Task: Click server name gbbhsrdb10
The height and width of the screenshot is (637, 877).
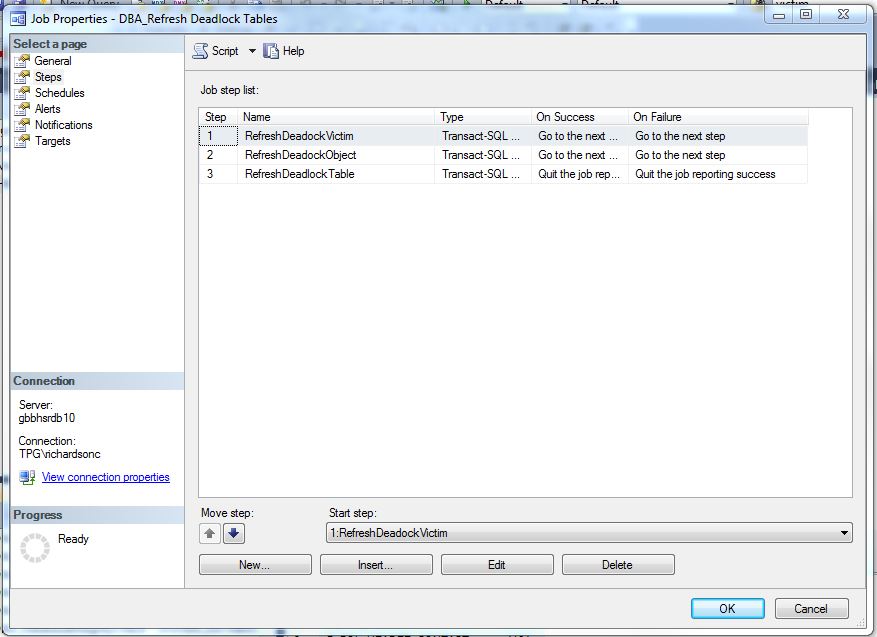Action: pos(47,418)
